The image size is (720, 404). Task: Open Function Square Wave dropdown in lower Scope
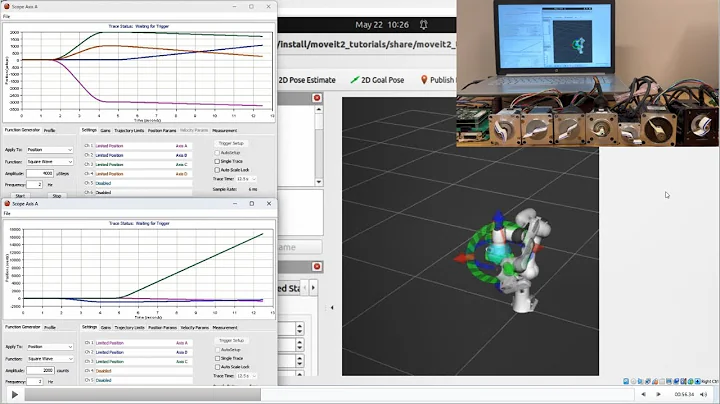pyautogui.click(x=50, y=359)
